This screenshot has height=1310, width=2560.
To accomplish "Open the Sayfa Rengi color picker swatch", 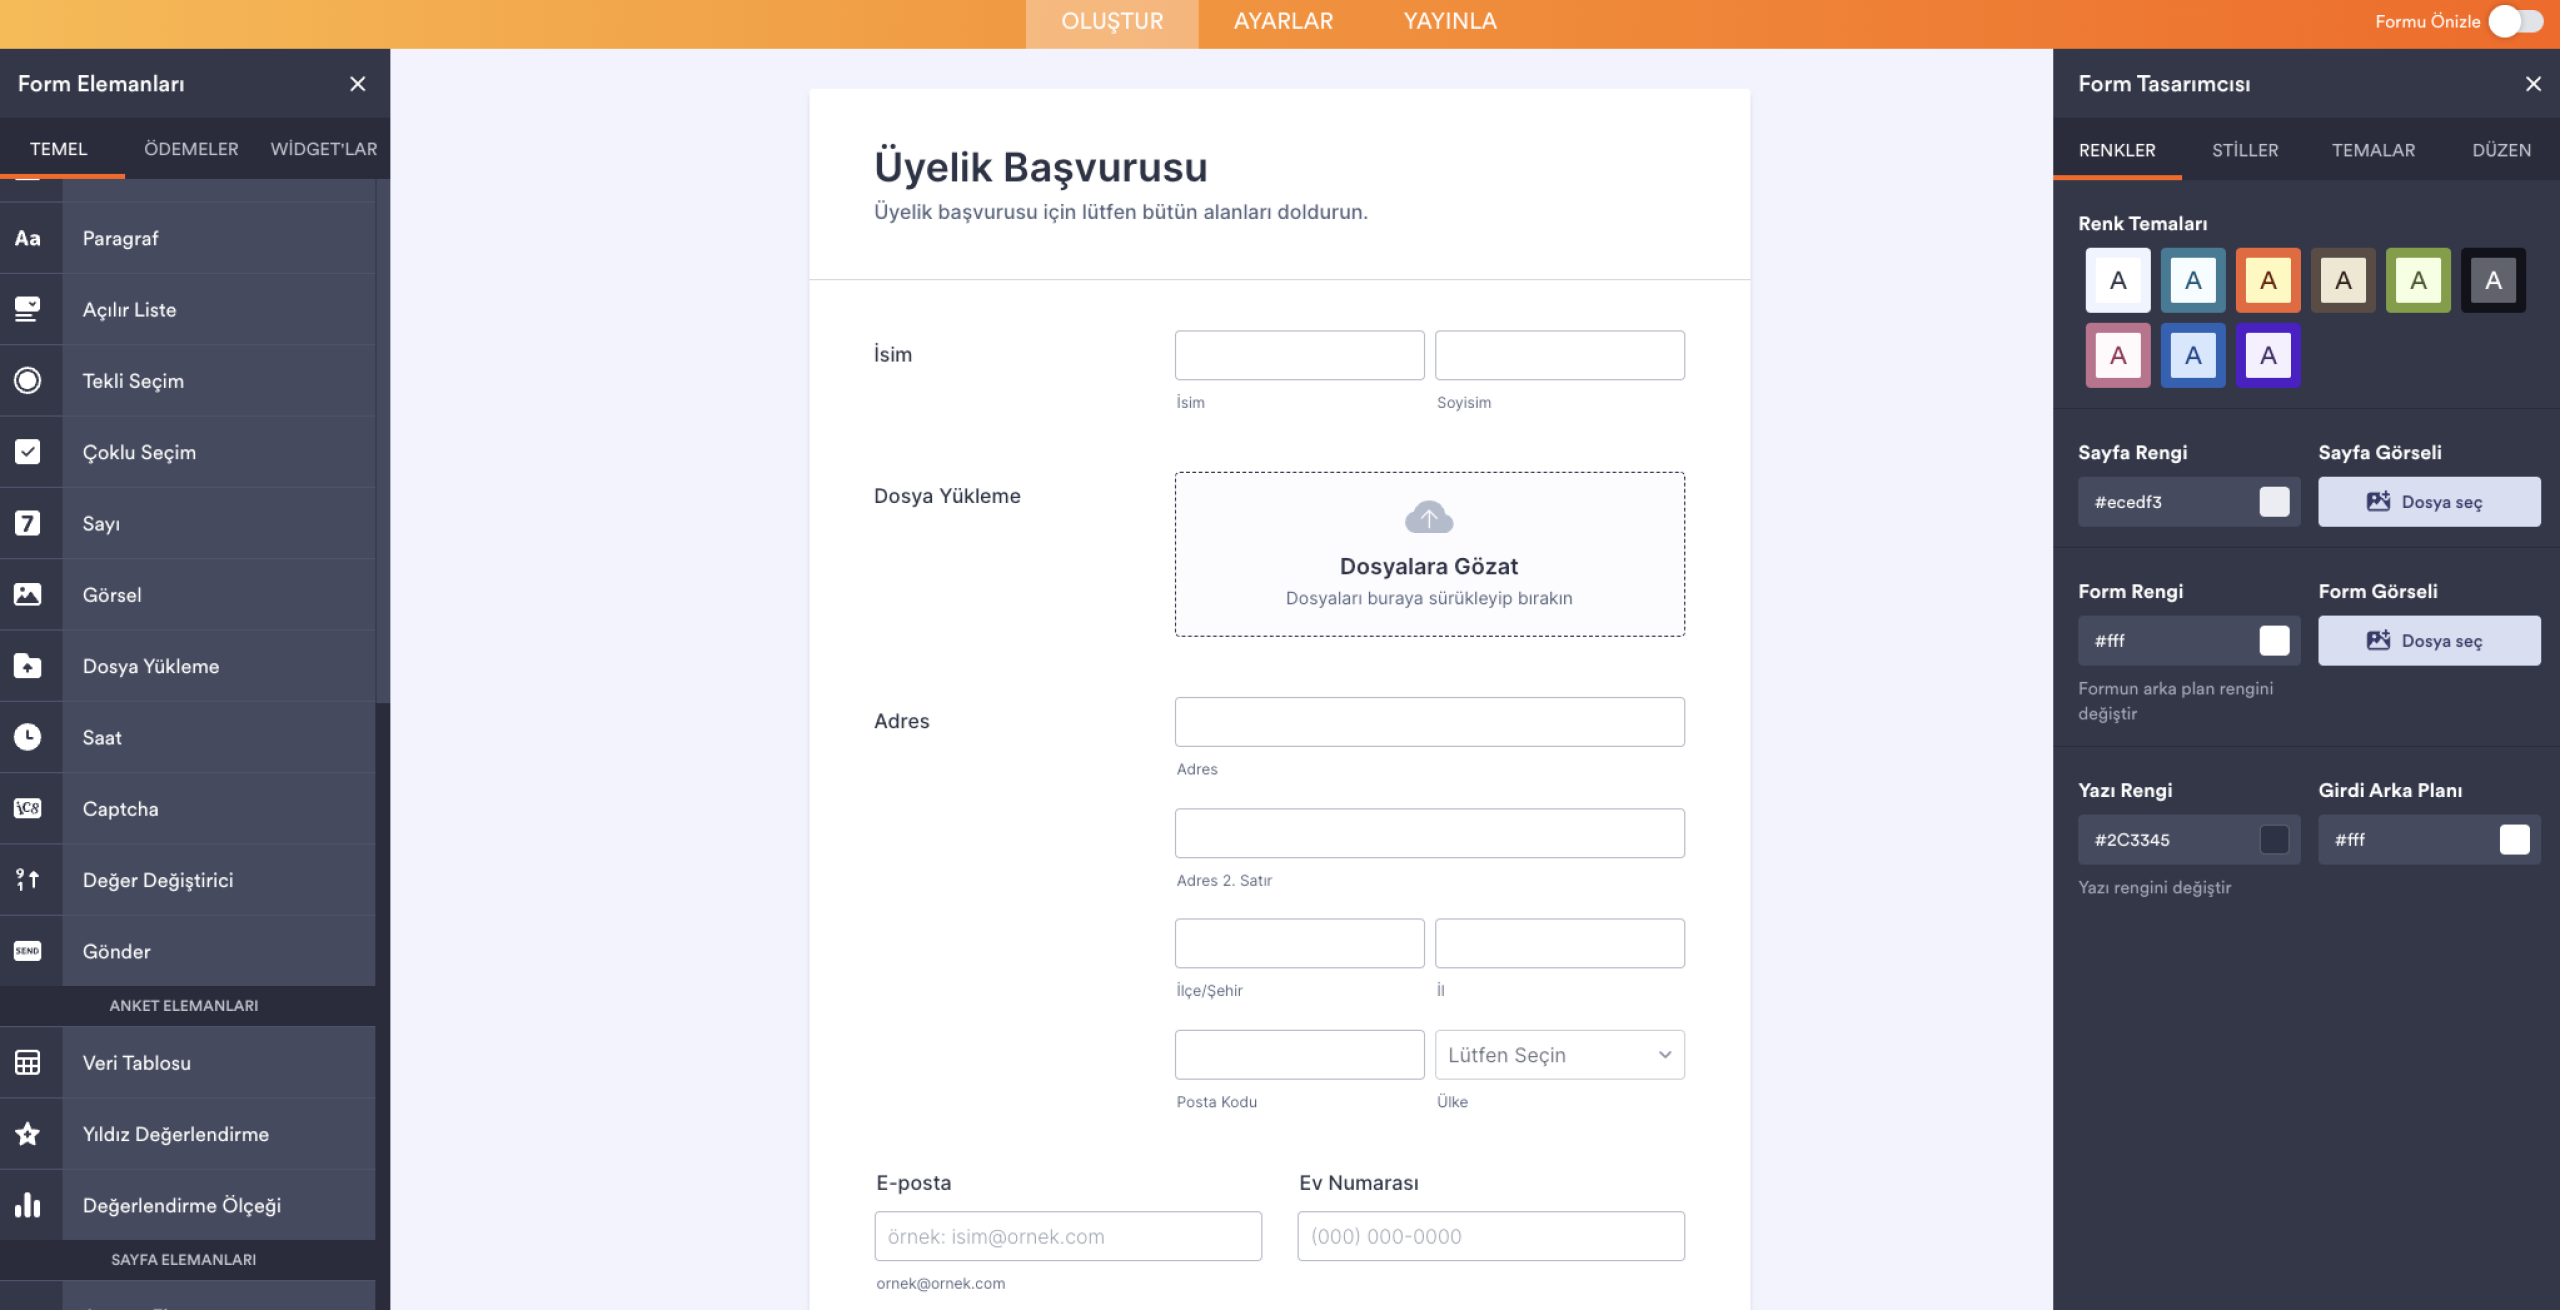I will tap(2274, 502).
